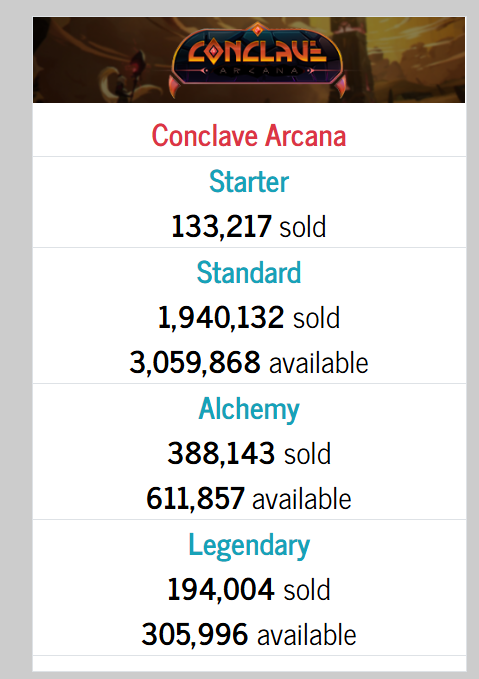Click the ARCANA subtitle in the logo
Image resolution: width=479 pixels, height=679 pixels.
pyautogui.click(x=259, y=71)
